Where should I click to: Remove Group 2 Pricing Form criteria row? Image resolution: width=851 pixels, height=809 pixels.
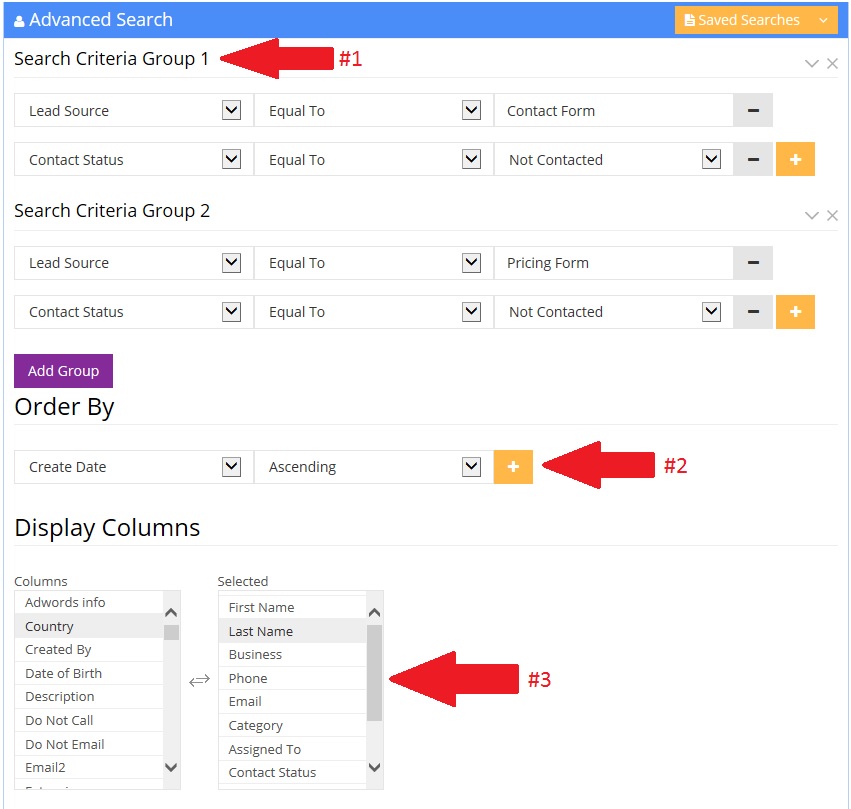coord(753,263)
